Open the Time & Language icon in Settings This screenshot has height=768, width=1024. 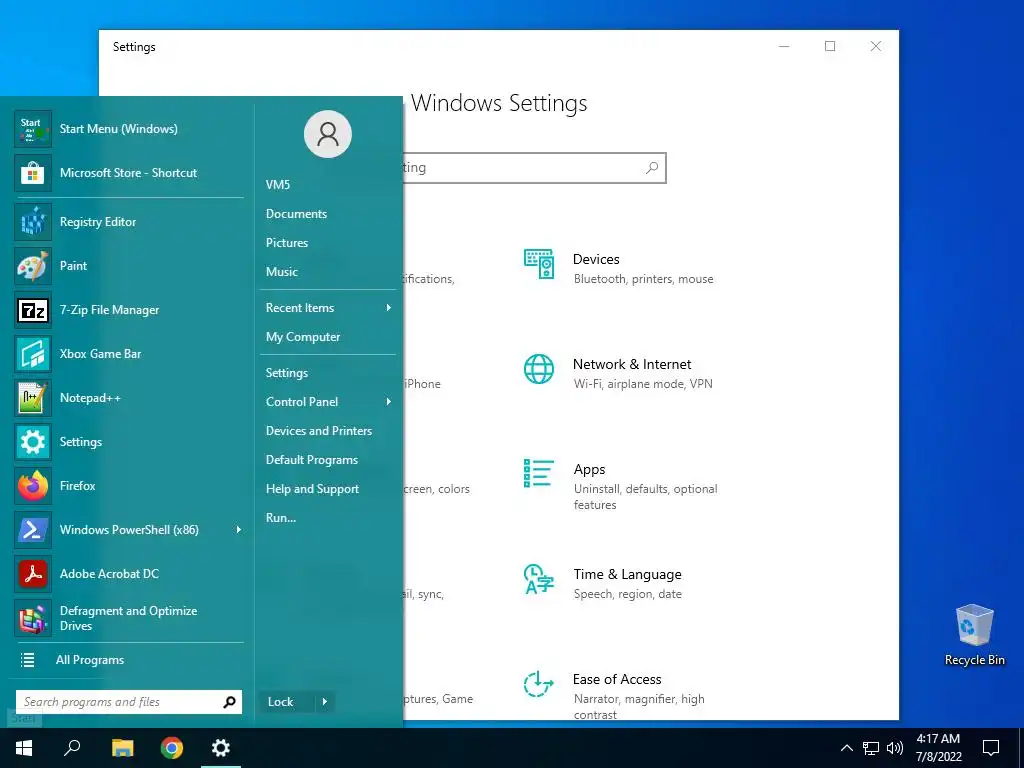tap(539, 579)
